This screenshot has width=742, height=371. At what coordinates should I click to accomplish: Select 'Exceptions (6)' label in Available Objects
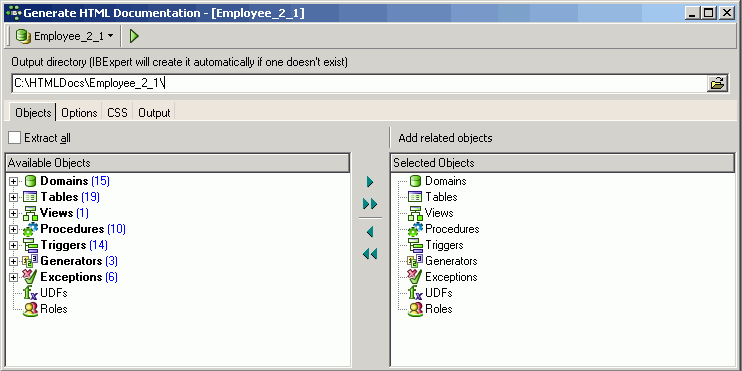[x=79, y=277]
